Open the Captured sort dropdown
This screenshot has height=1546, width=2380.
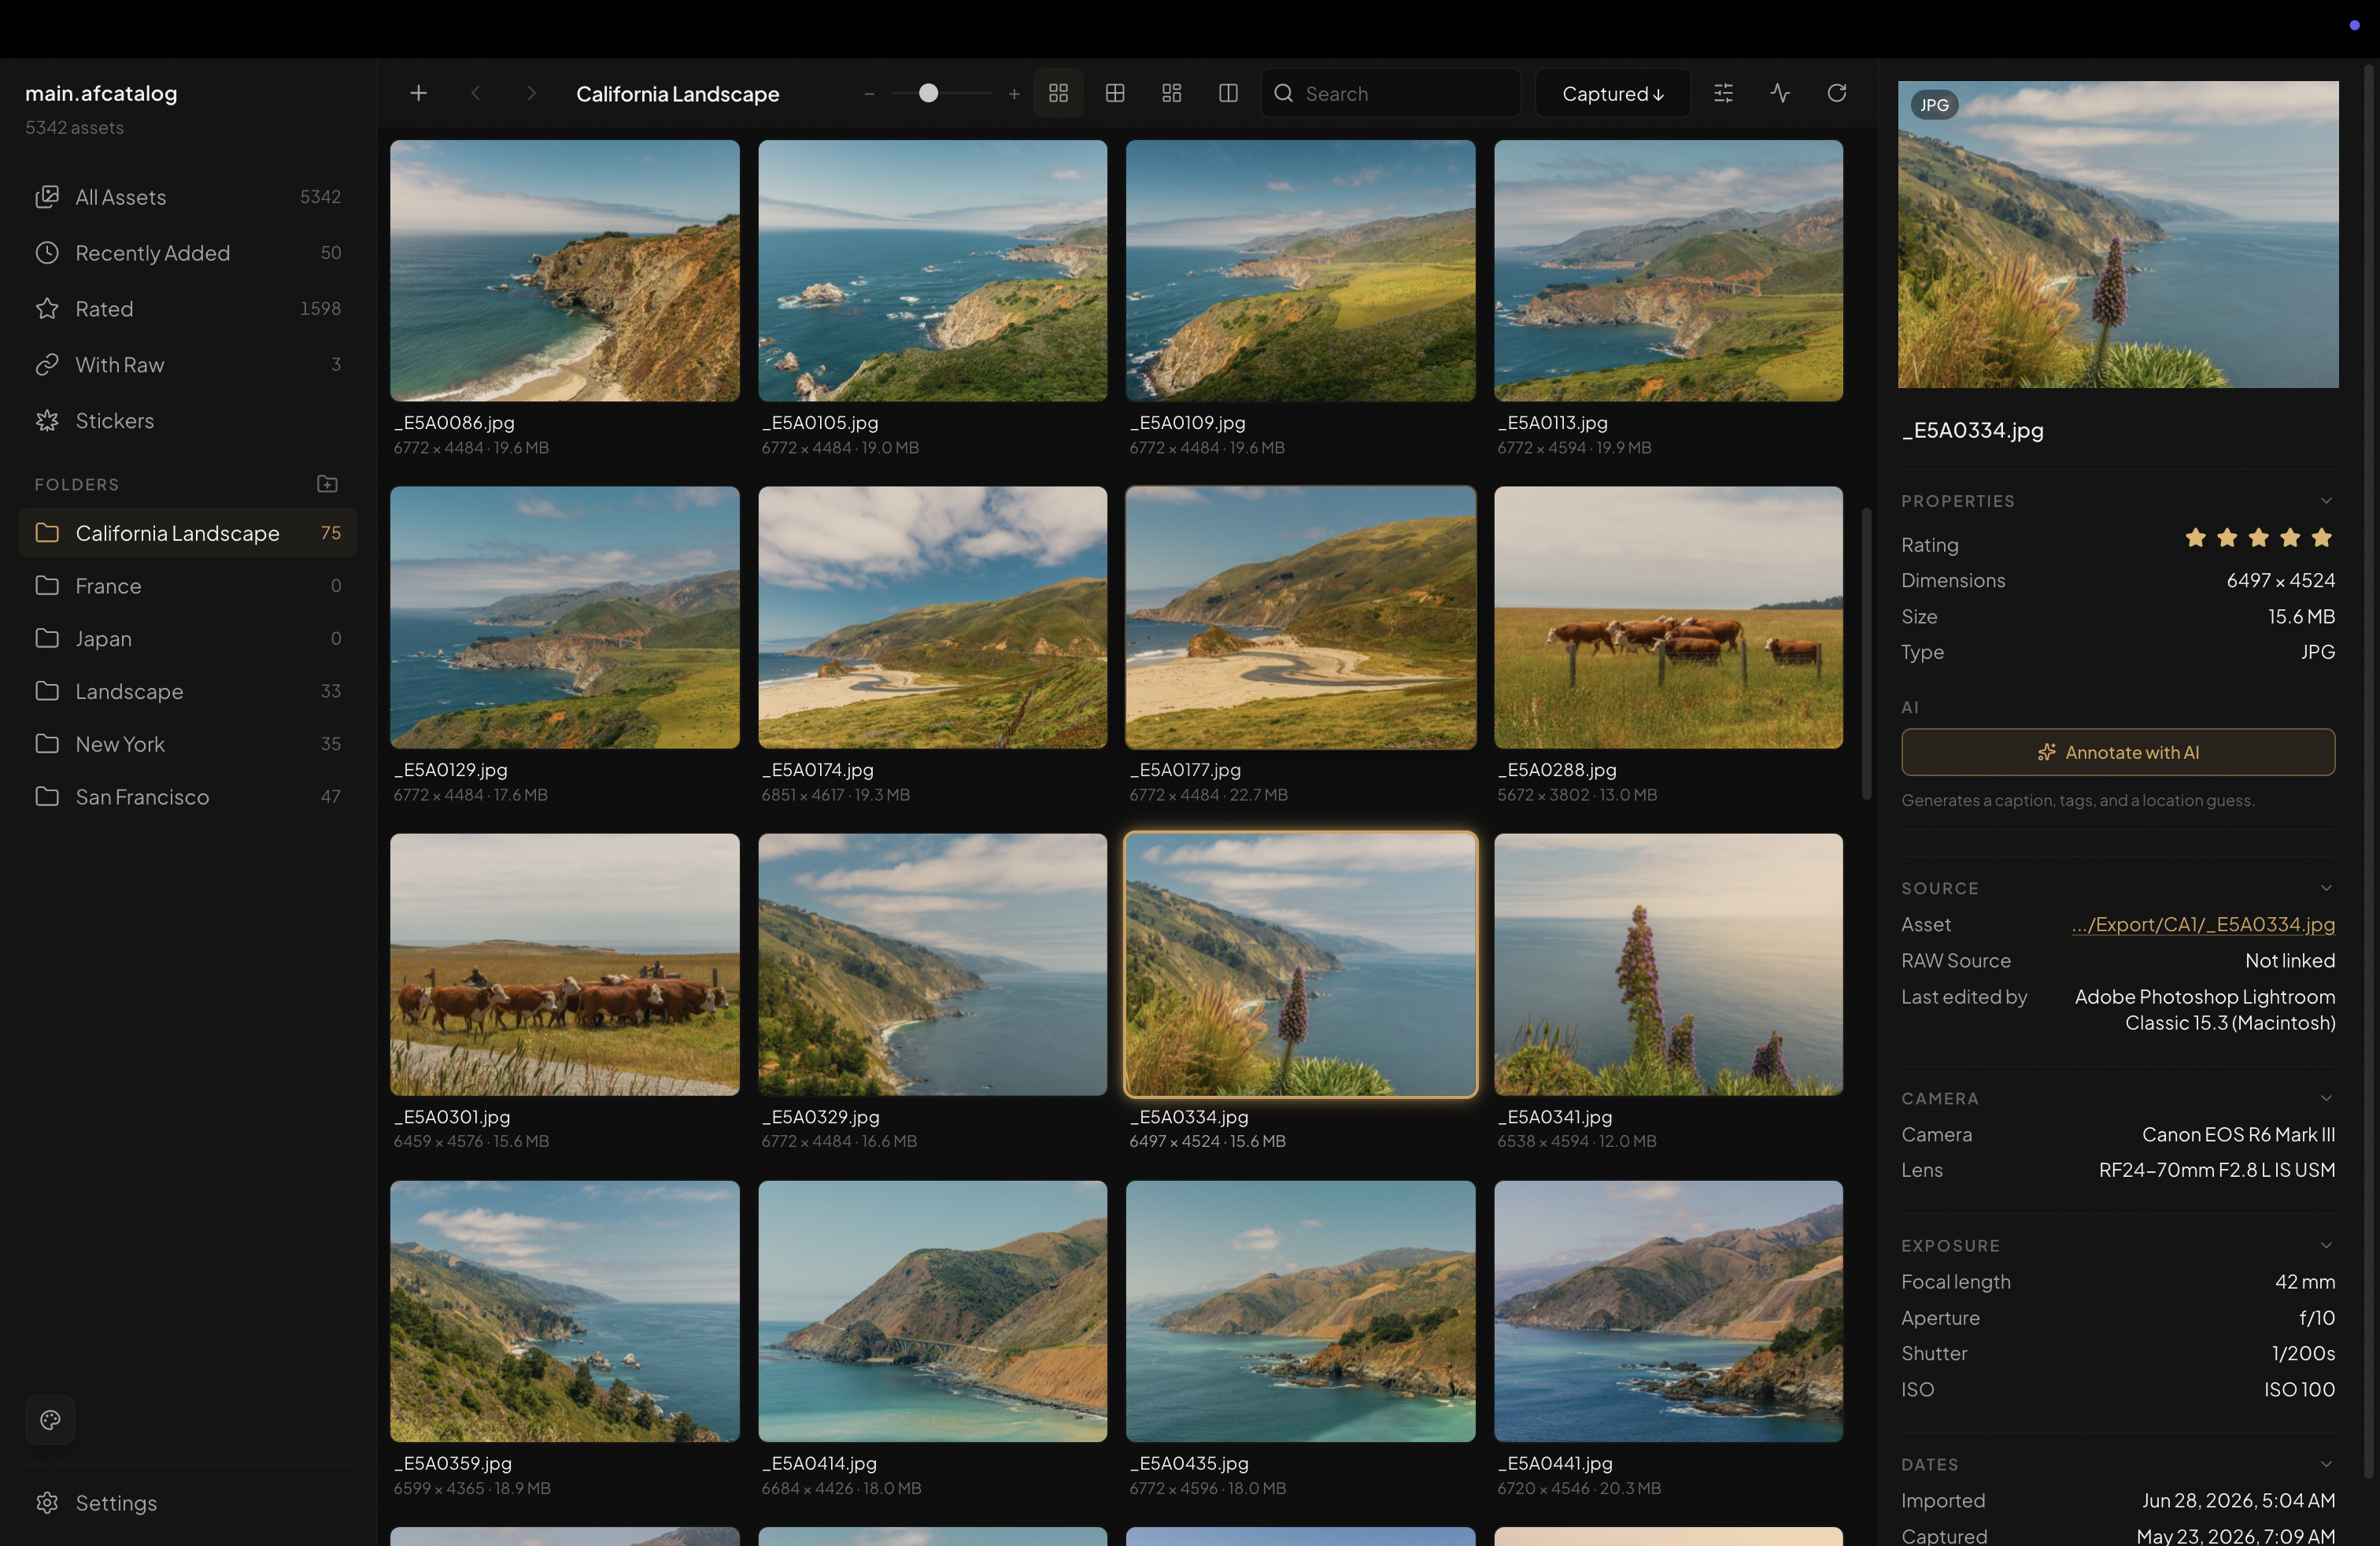(x=1612, y=93)
